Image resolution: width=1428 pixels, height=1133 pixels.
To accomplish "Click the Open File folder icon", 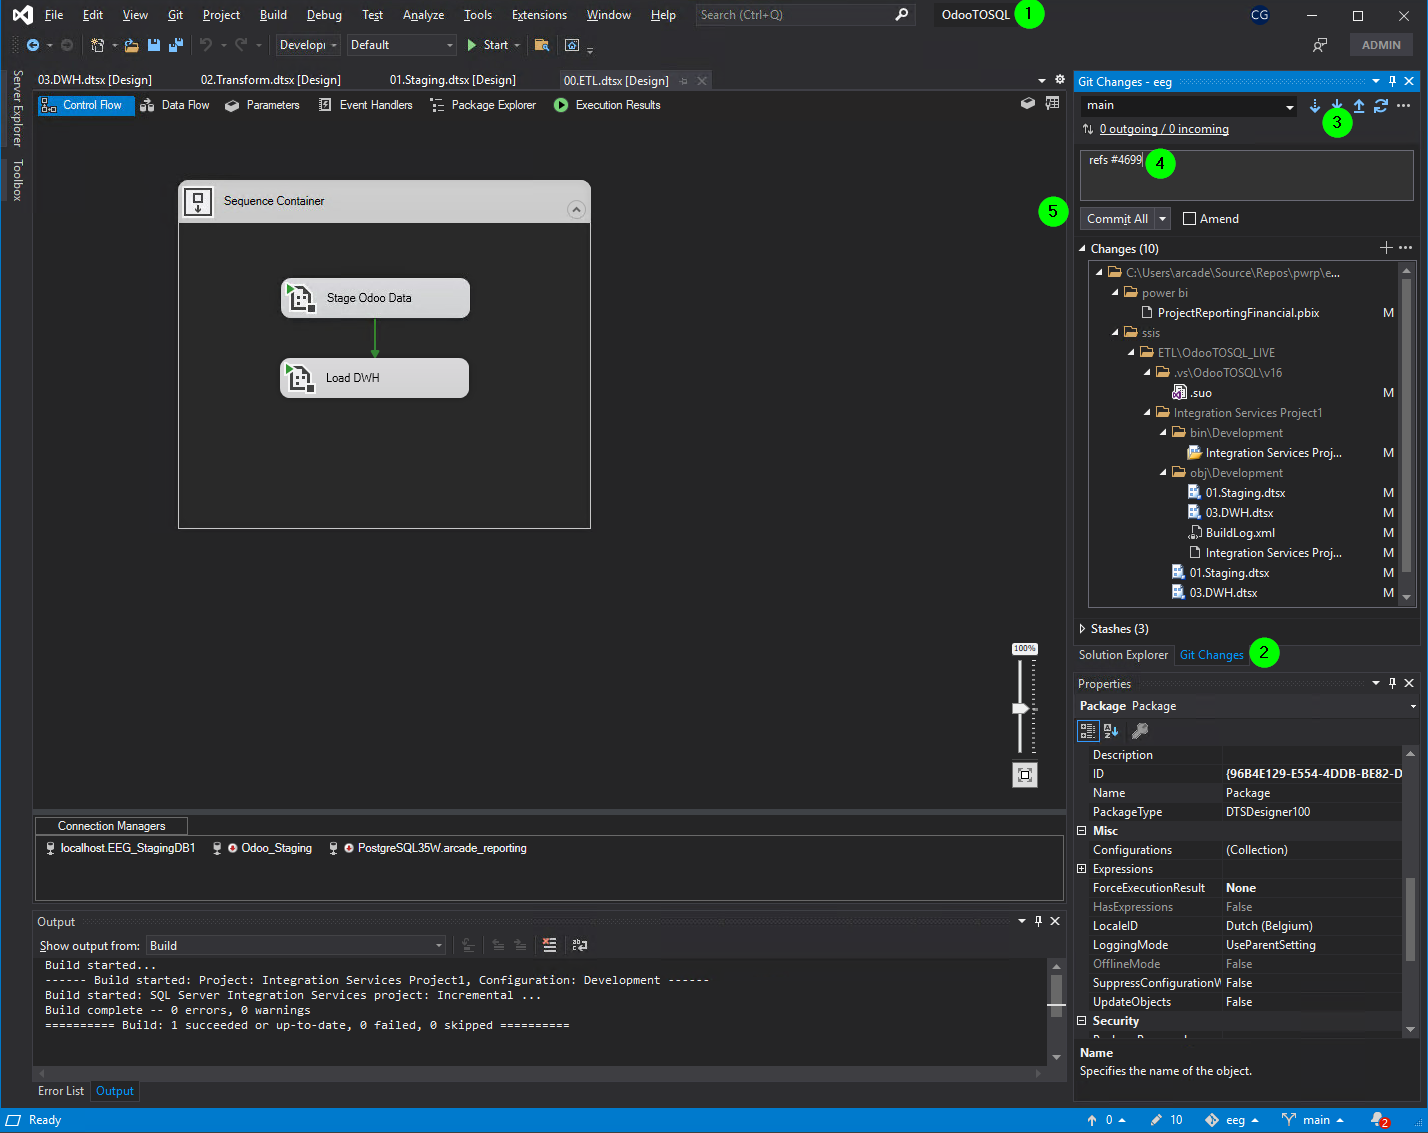I will tap(131, 45).
